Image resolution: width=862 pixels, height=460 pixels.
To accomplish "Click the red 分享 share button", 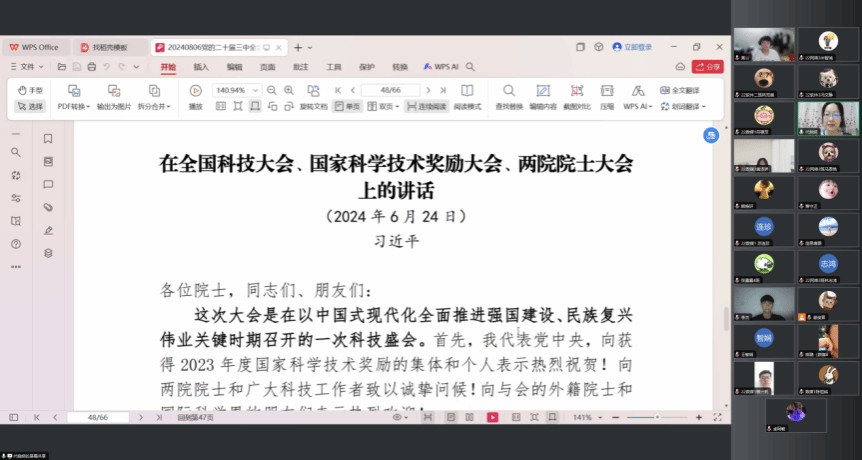I will click(x=707, y=67).
